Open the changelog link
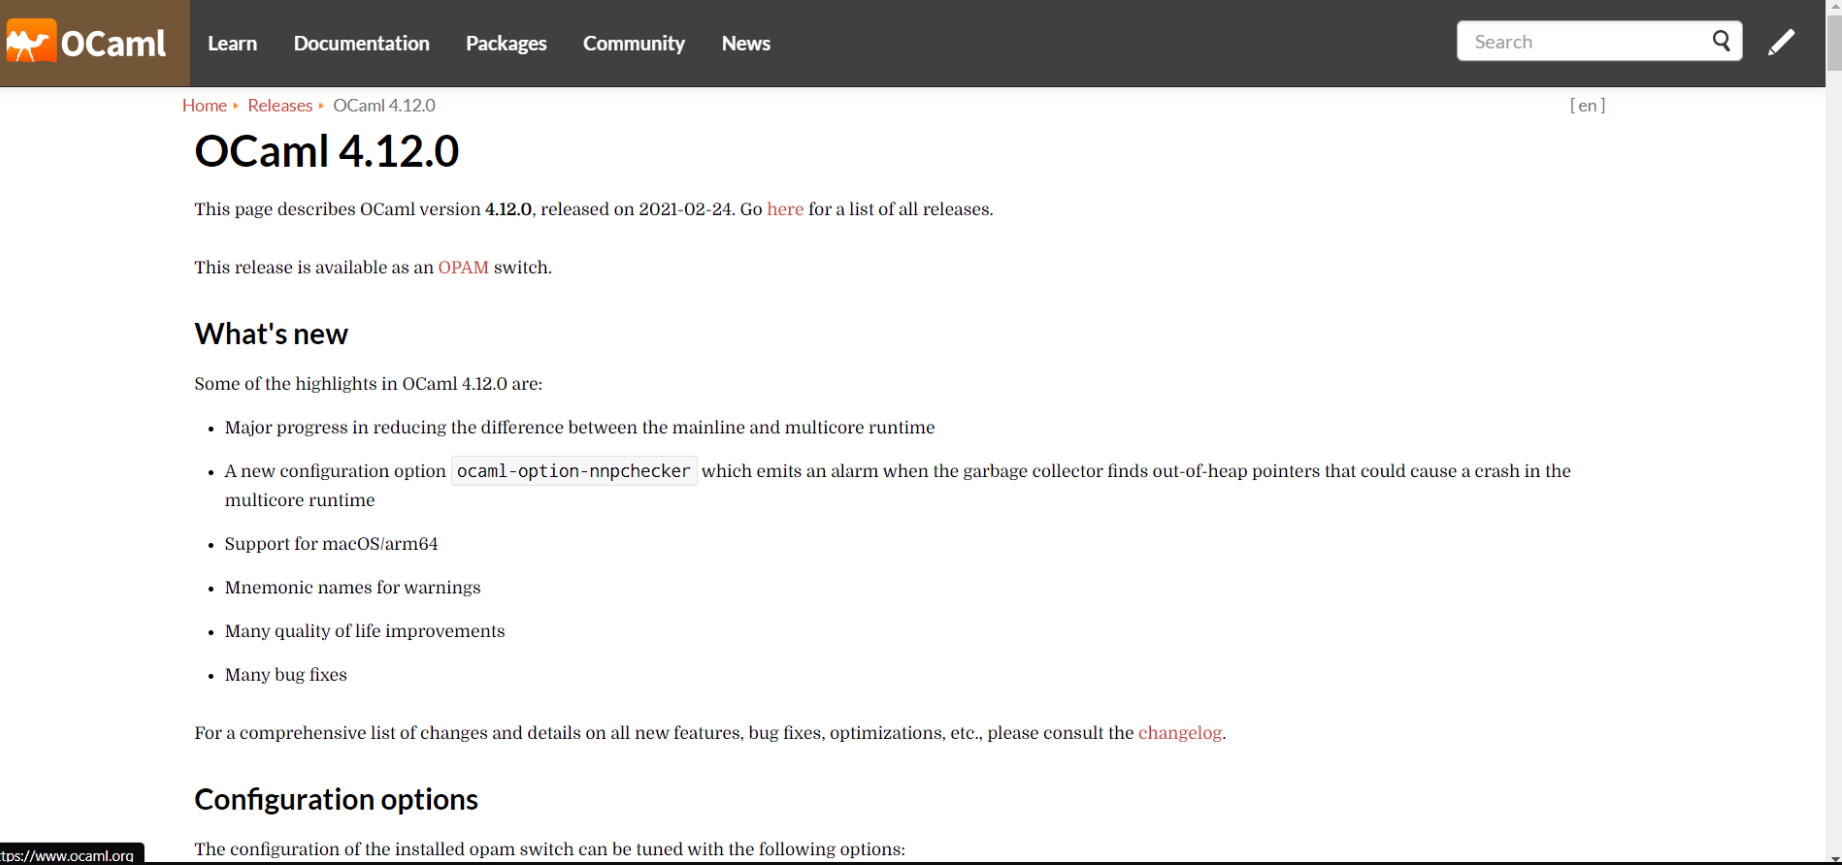1842x865 pixels. click(1180, 733)
